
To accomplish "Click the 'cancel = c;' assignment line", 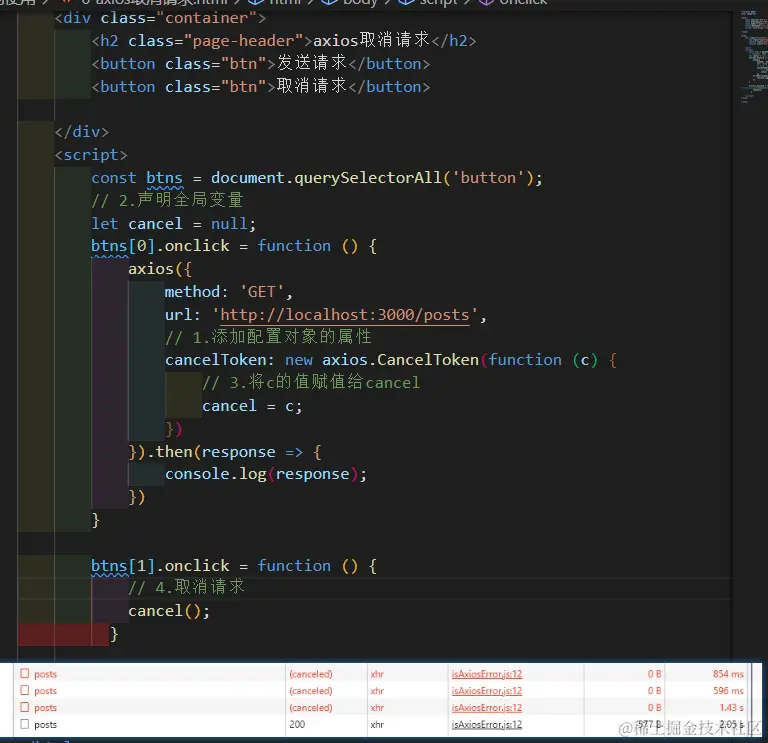I will click(x=252, y=406).
